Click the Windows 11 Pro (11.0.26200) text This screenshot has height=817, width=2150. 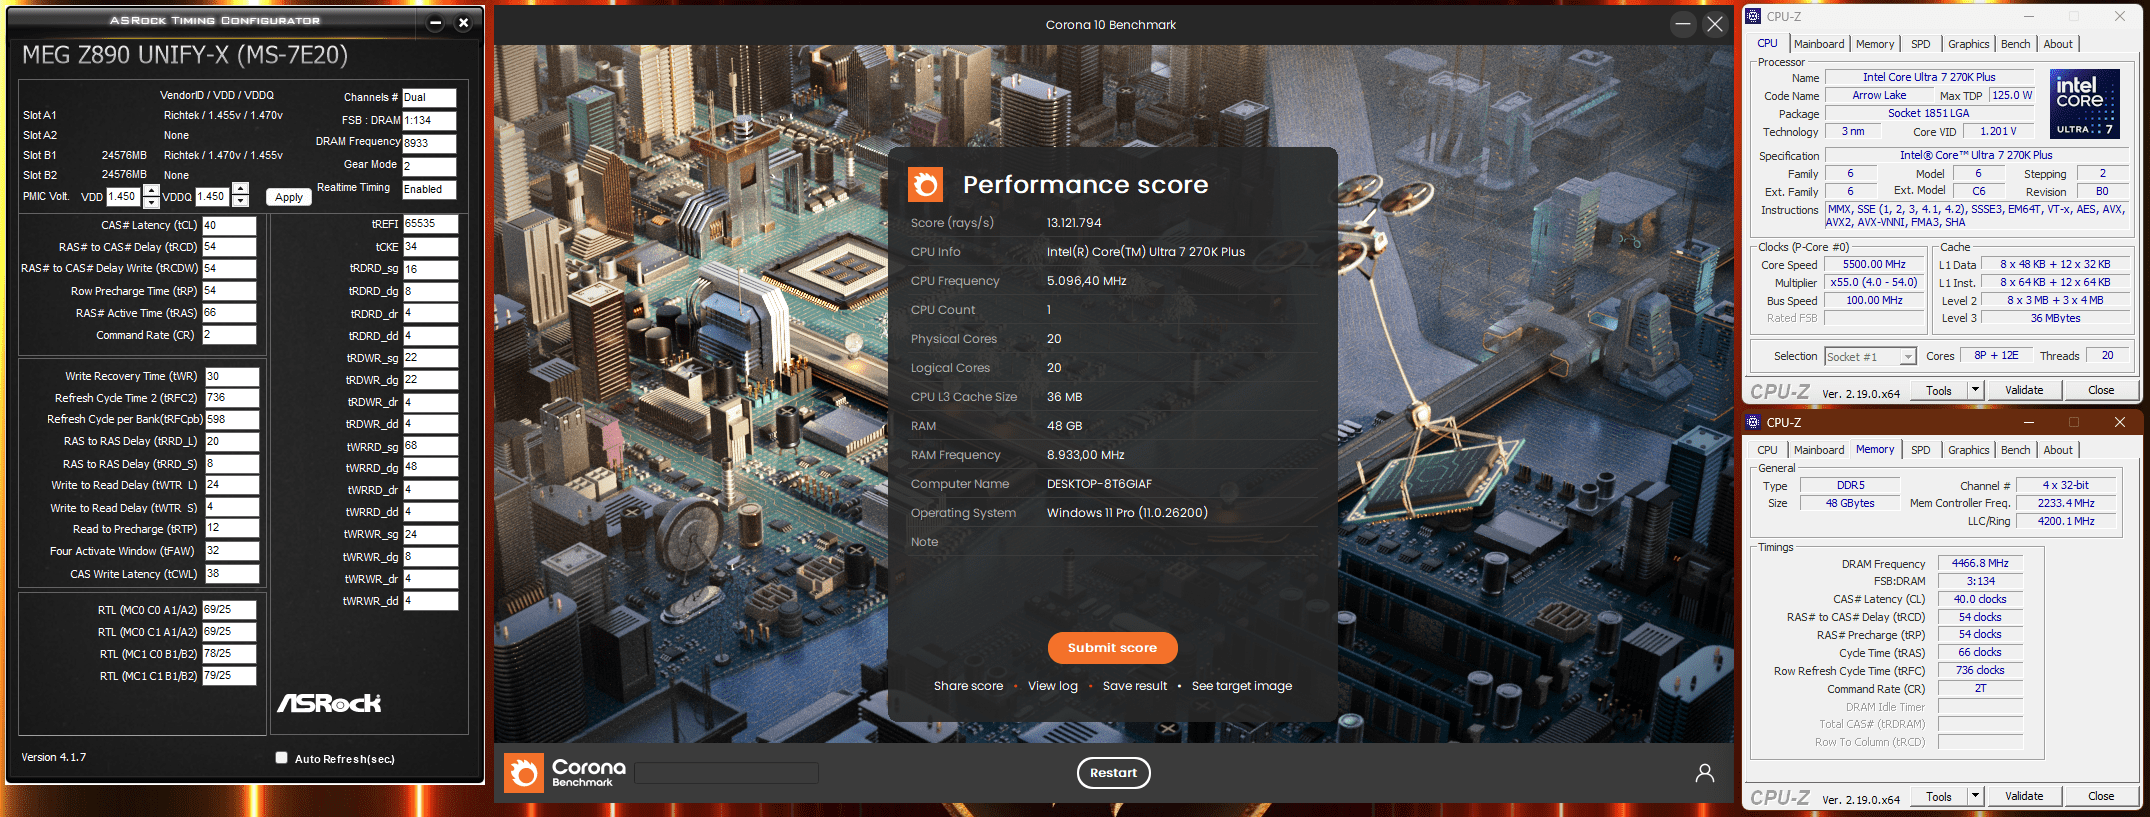point(1127,513)
